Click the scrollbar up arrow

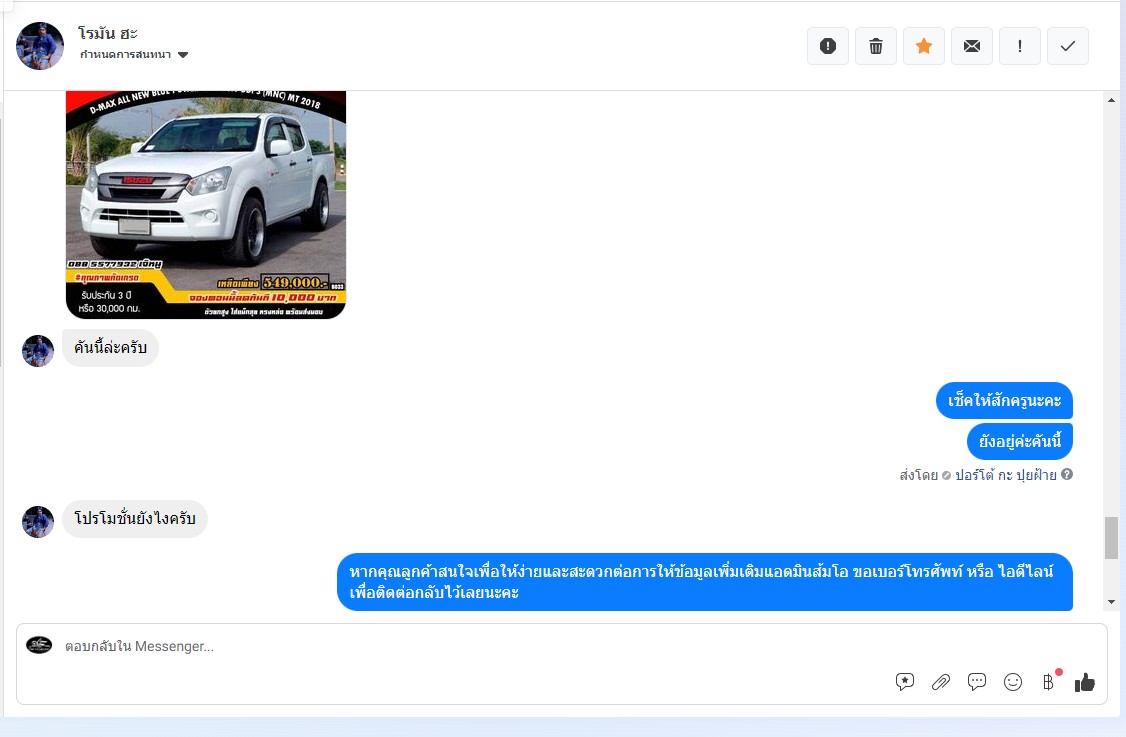coord(1112,100)
